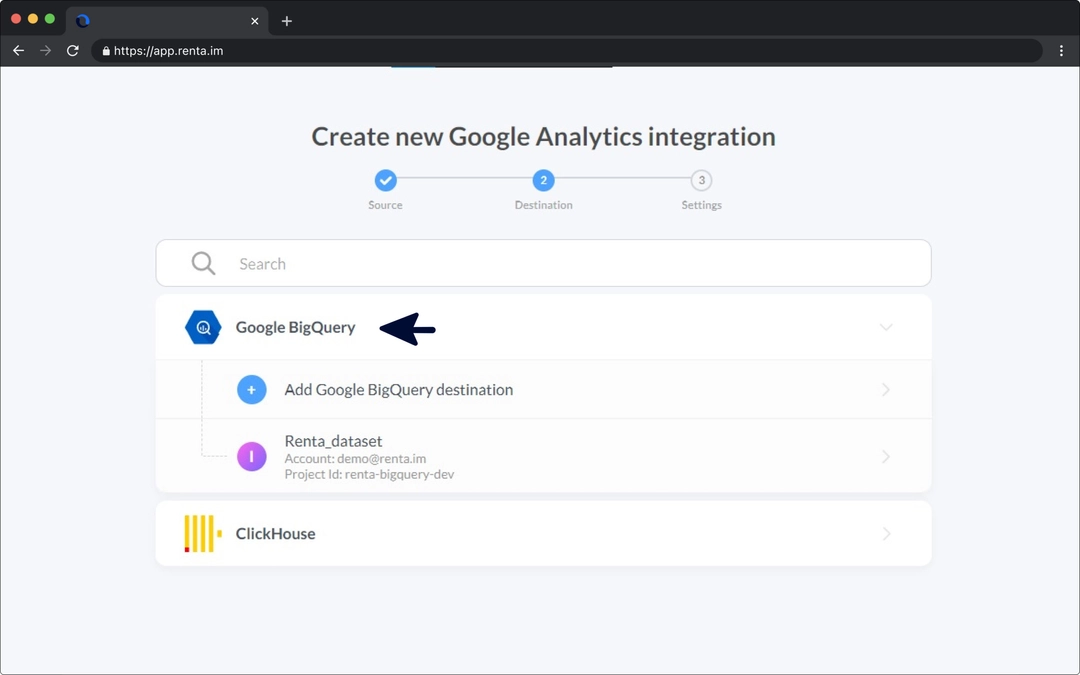Click the magnifying glass search icon
Image resolution: width=1080 pixels, height=675 pixels.
click(203, 263)
